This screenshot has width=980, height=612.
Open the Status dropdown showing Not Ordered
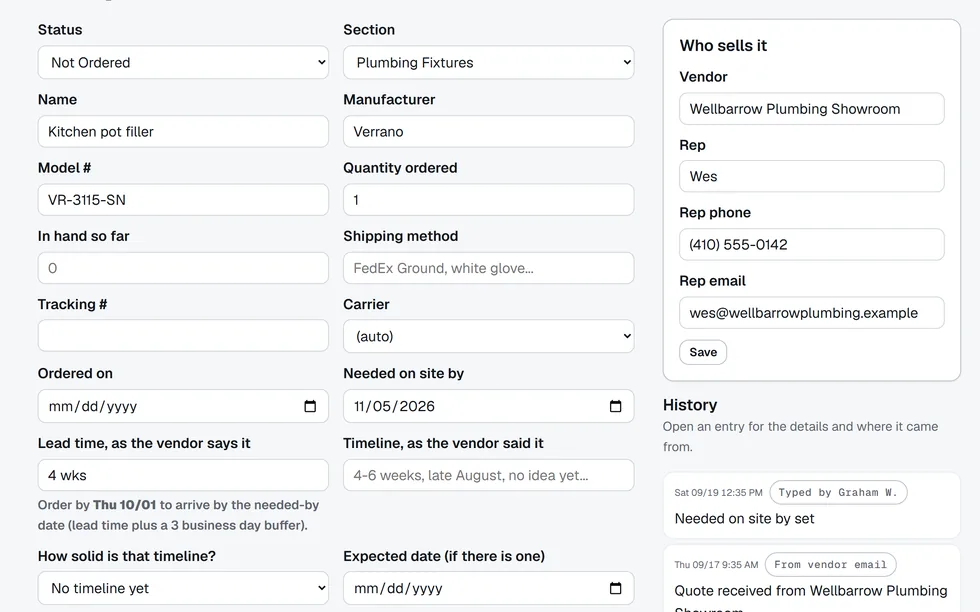183,63
